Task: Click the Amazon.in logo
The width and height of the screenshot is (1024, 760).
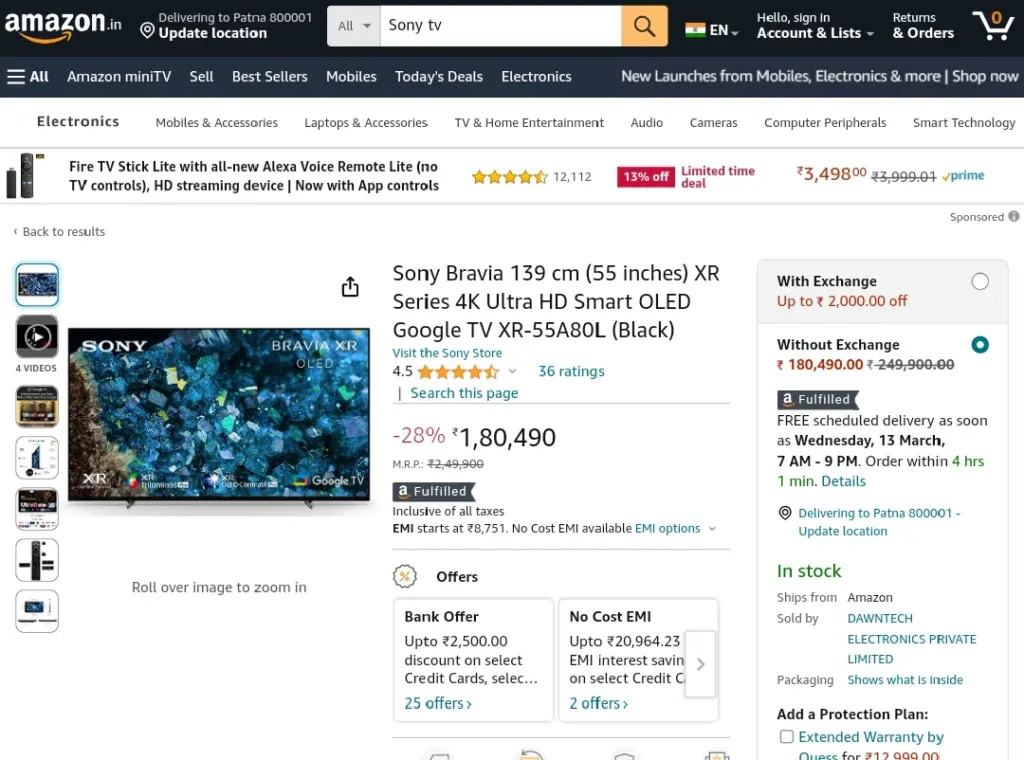Action: 63,25
